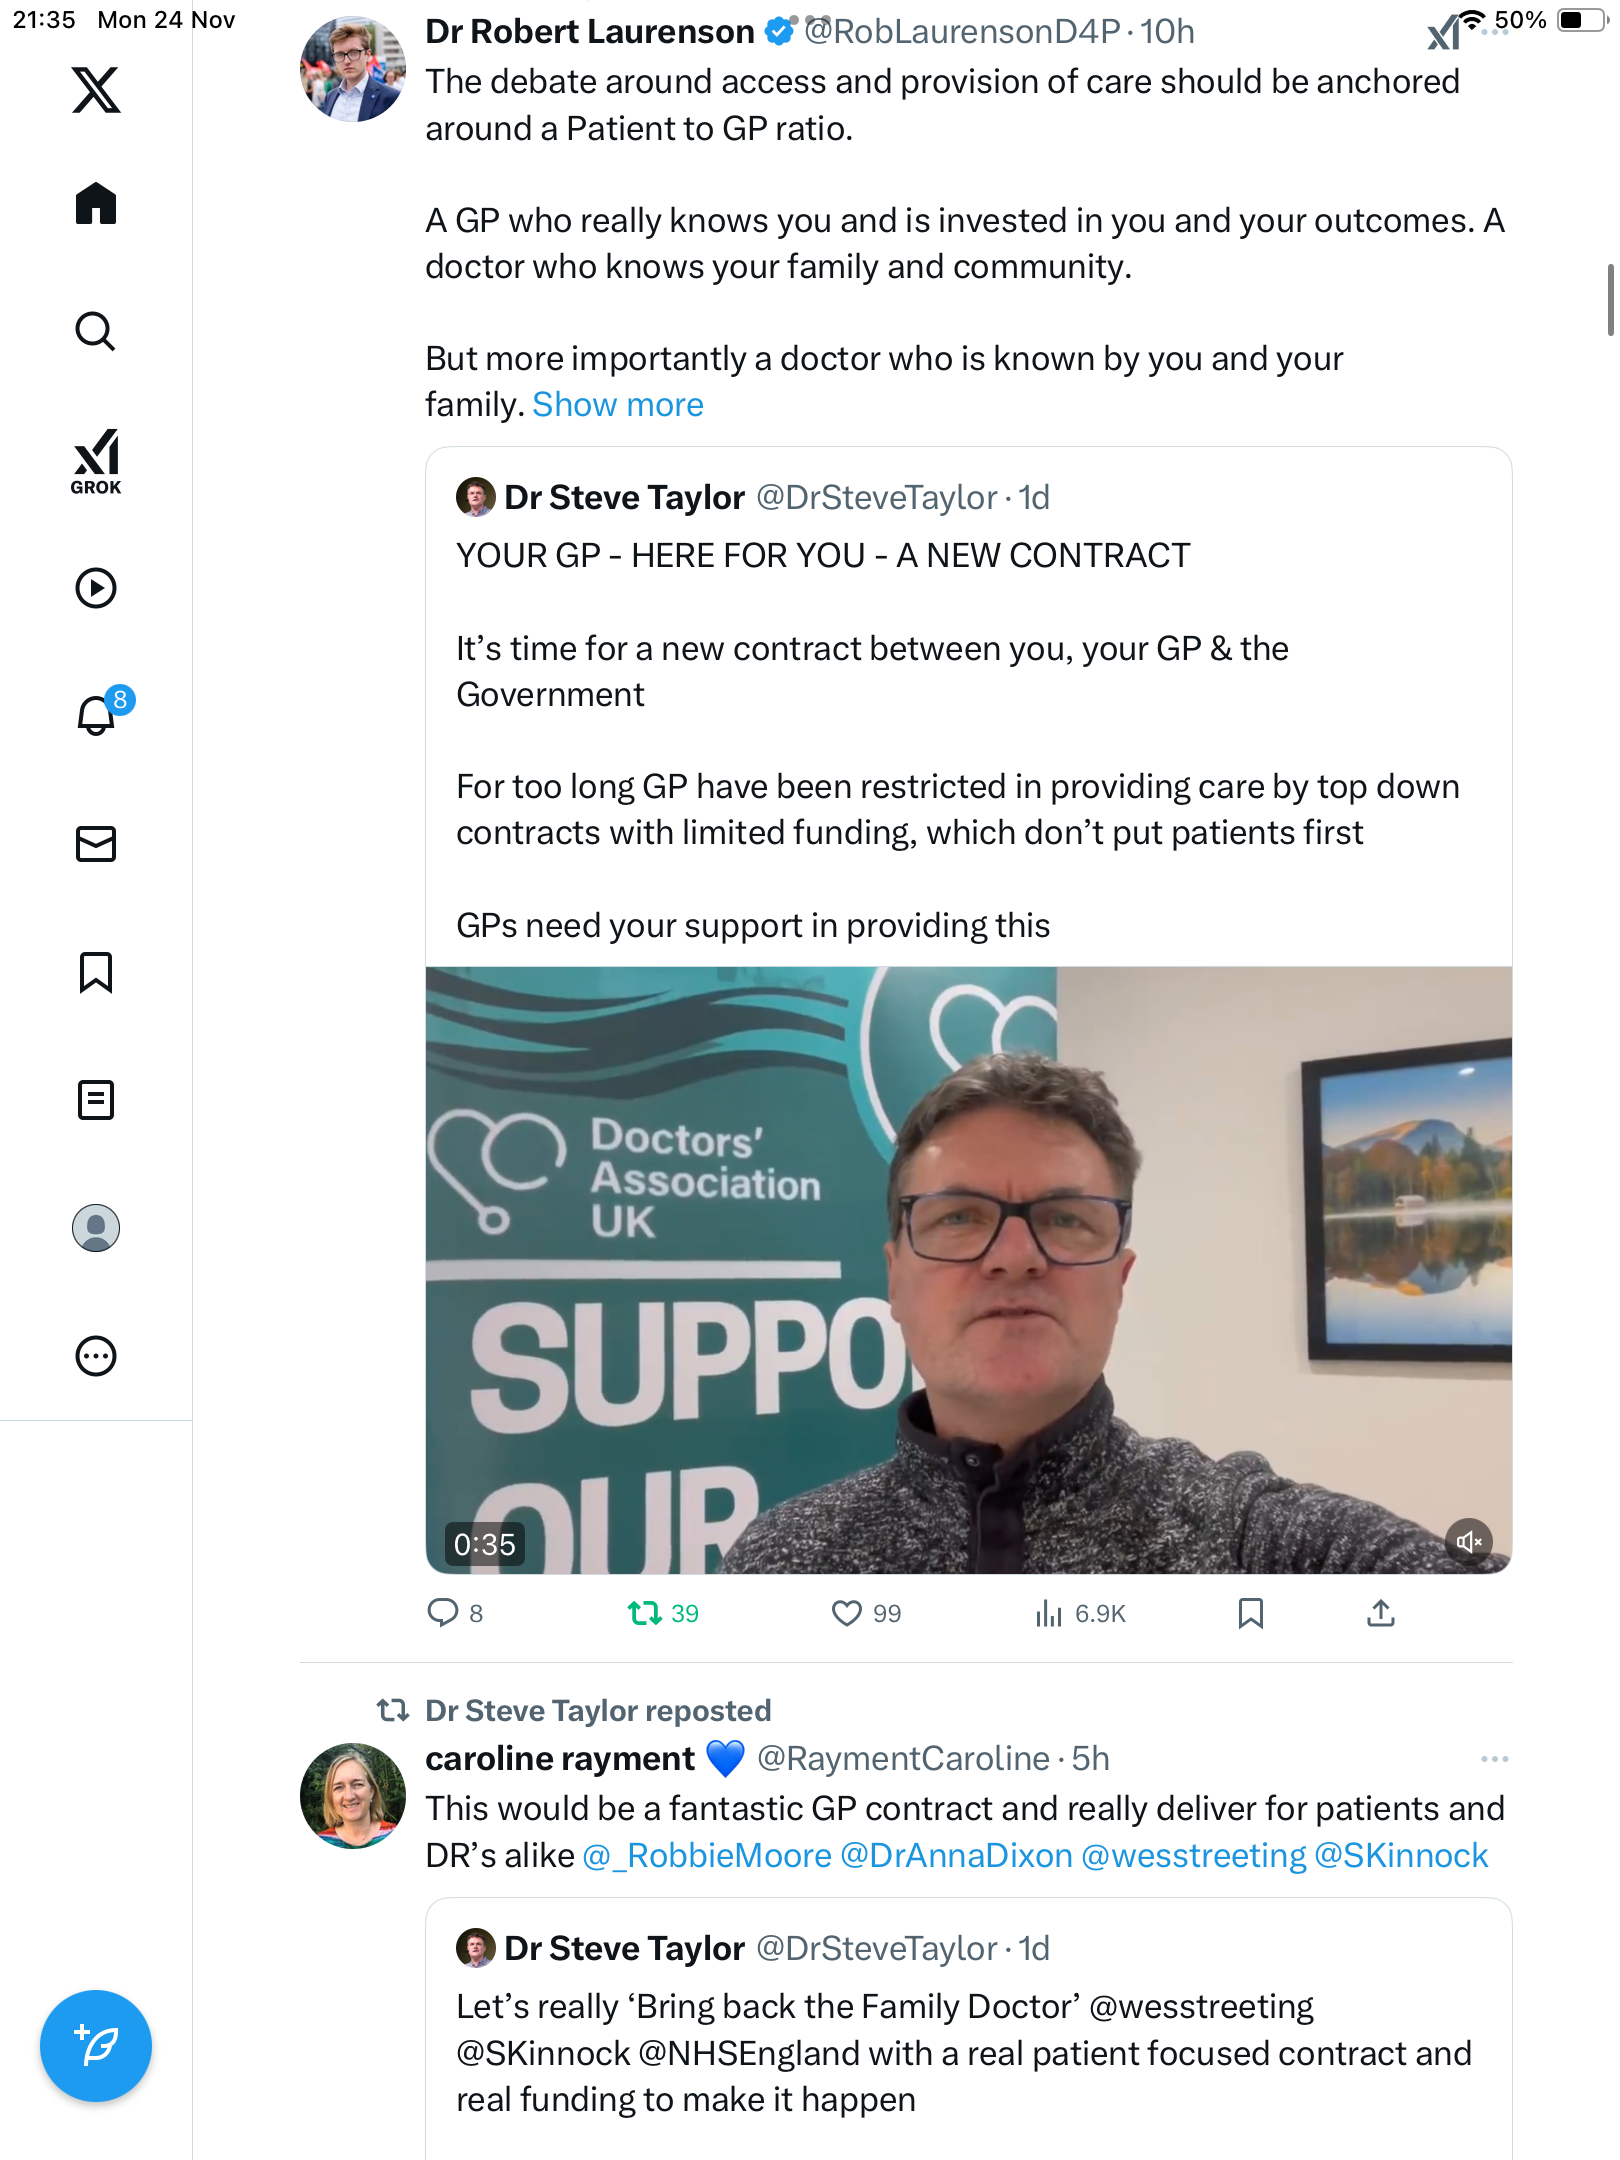Image resolution: width=1620 pixels, height=2160 pixels.
Task: Play the Doctors' Association UK video
Action: point(968,1270)
